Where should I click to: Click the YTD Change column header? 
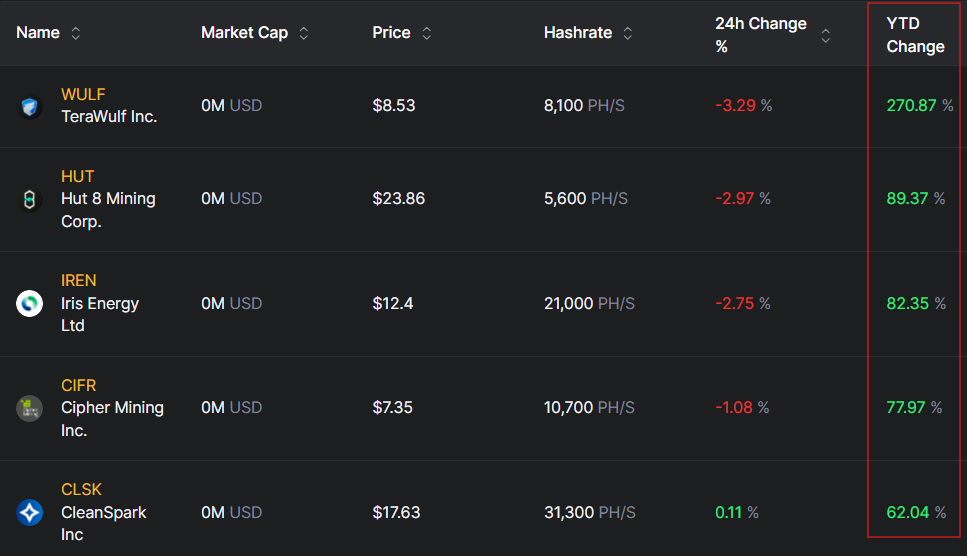[x=915, y=35]
